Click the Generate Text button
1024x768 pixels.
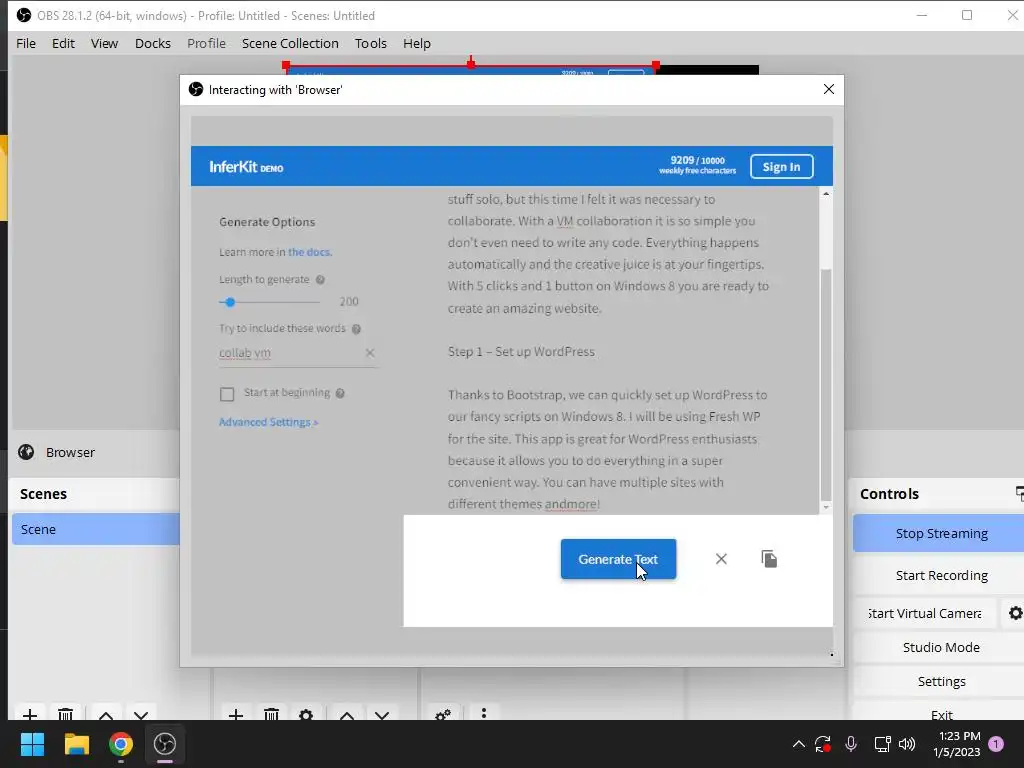tap(618, 559)
